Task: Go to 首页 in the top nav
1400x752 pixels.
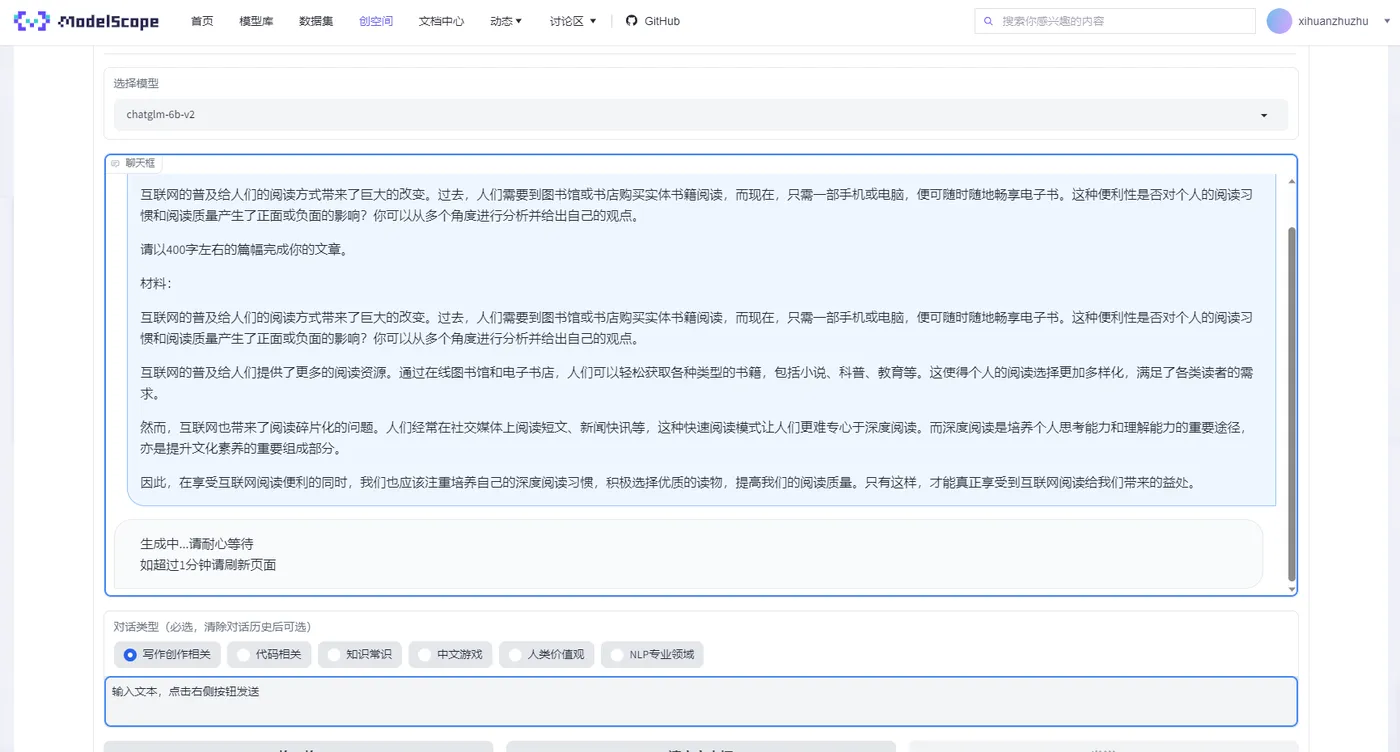Action: tap(202, 21)
